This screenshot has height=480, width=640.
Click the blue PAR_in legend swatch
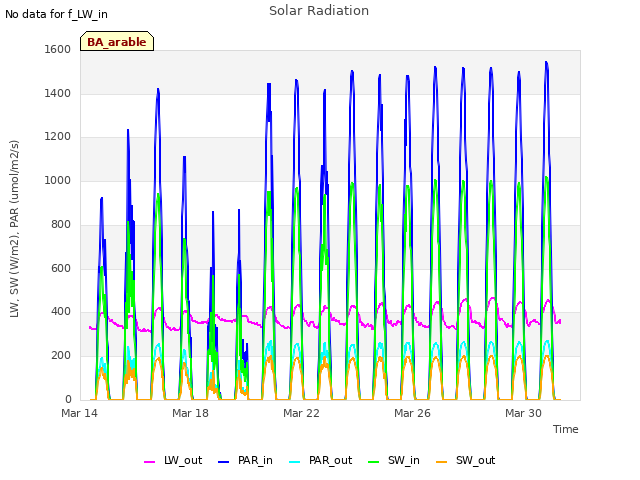(x=224, y=462)
